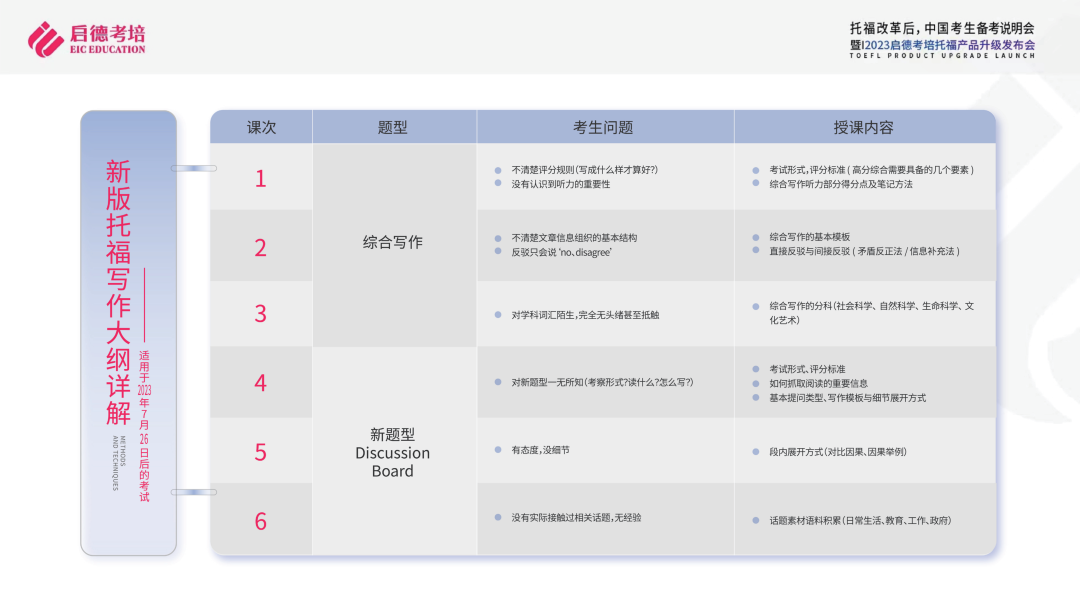Click the bullet before 考试形式、评分标准
This screenshot has width=1080, height=608.
pyautogui.click(x=755, y=368)
